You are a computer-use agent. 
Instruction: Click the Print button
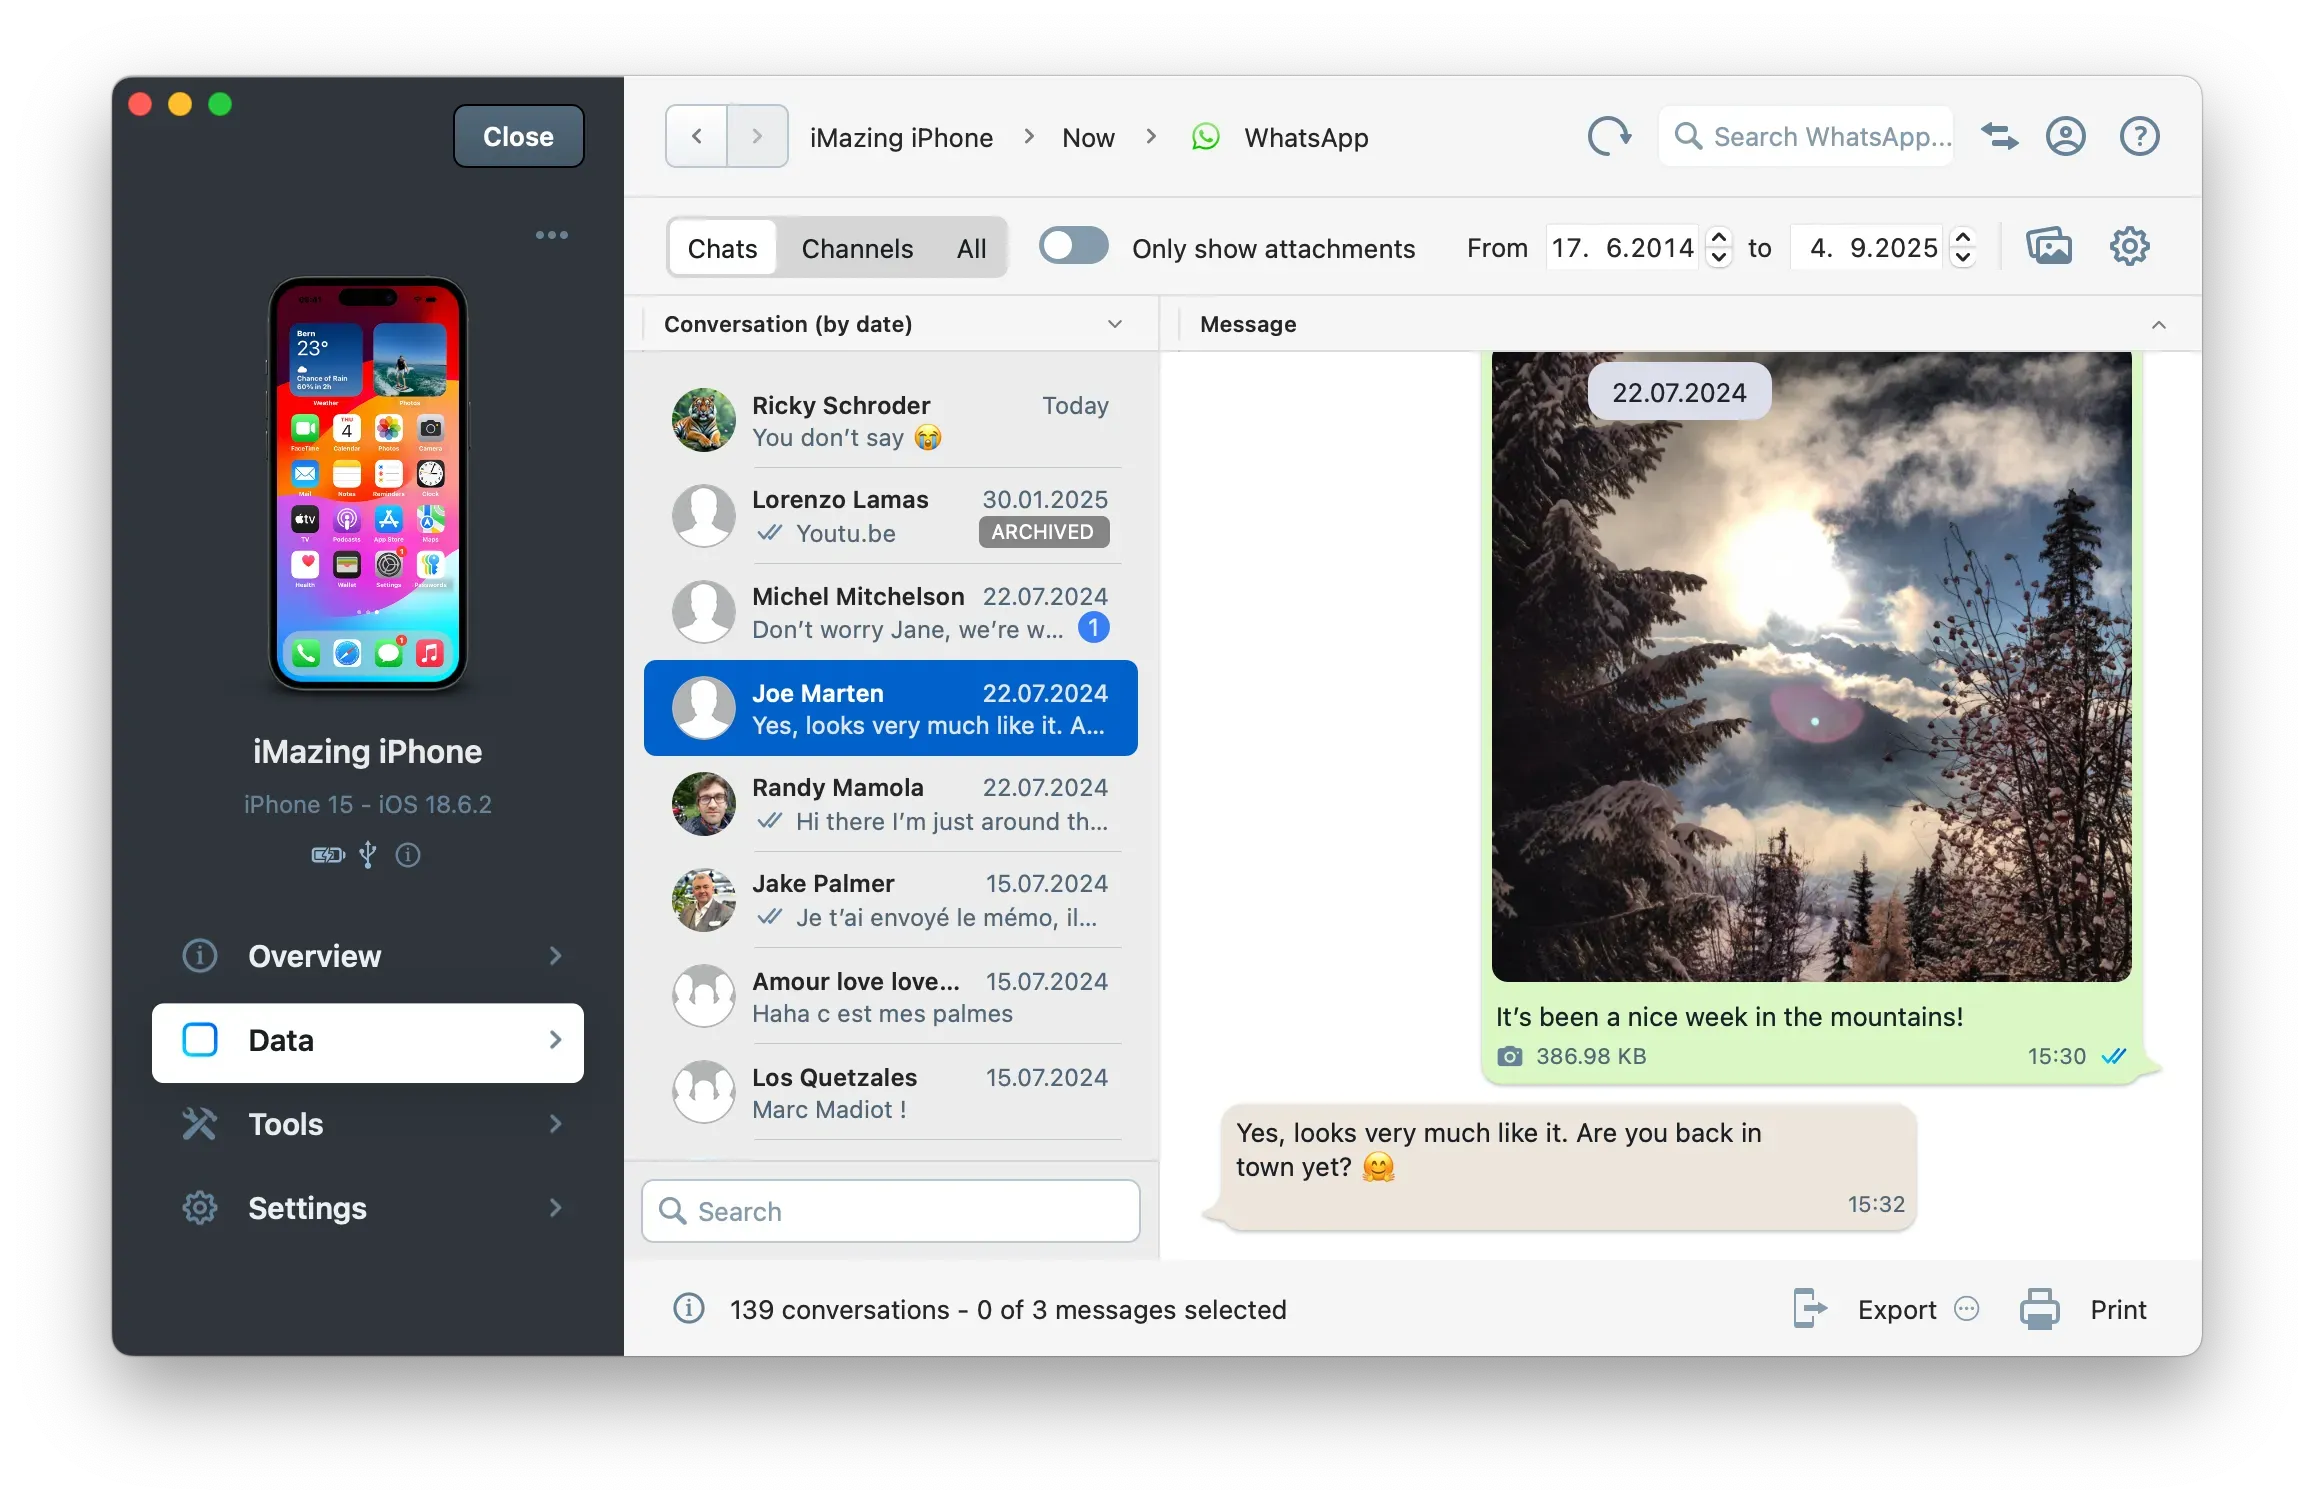tap(2117, 1309)
